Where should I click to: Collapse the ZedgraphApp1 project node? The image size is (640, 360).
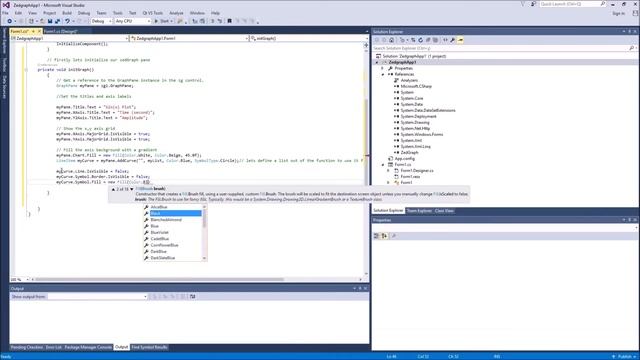377,62
